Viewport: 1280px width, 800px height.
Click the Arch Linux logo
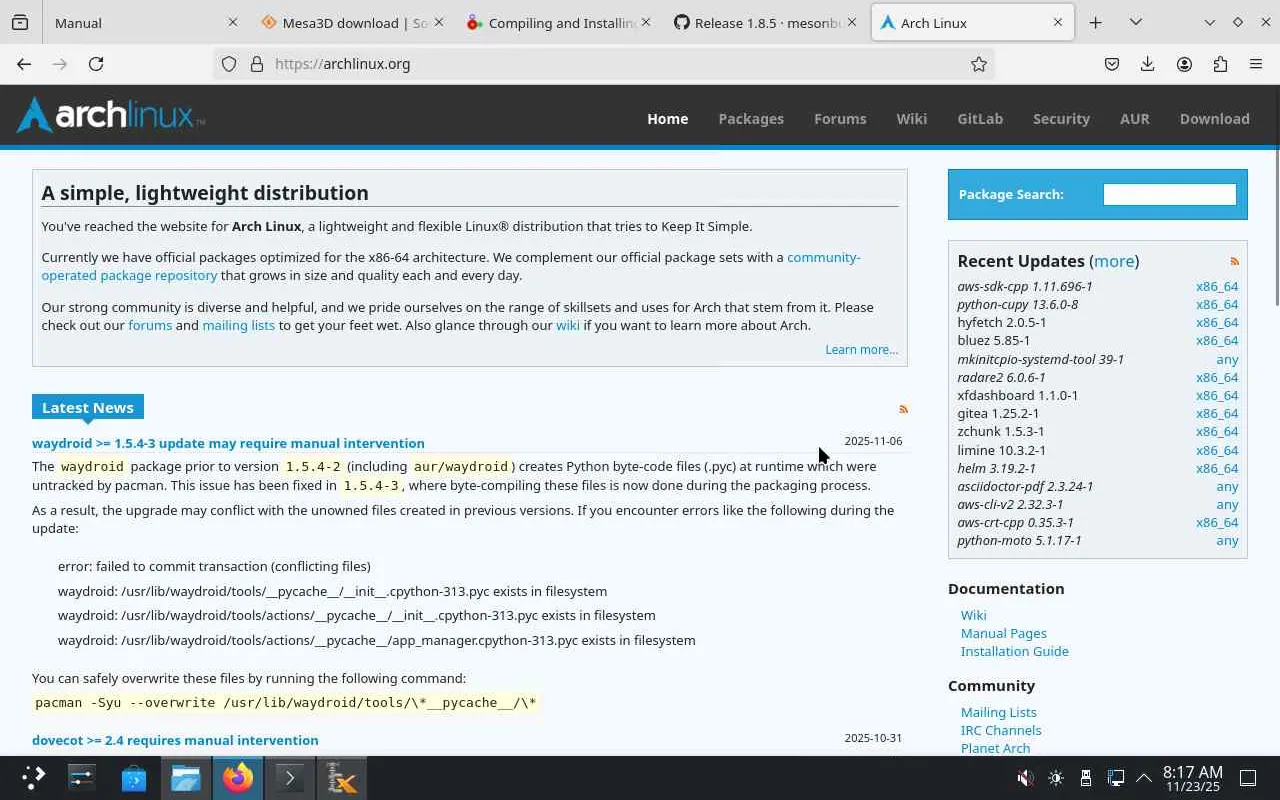[111, 115]
